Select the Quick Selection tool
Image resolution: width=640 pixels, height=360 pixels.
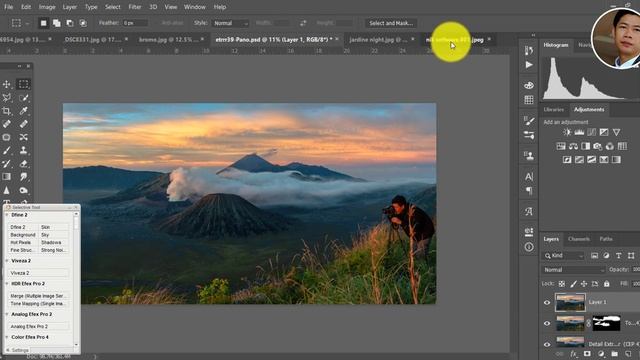(23, 98)
